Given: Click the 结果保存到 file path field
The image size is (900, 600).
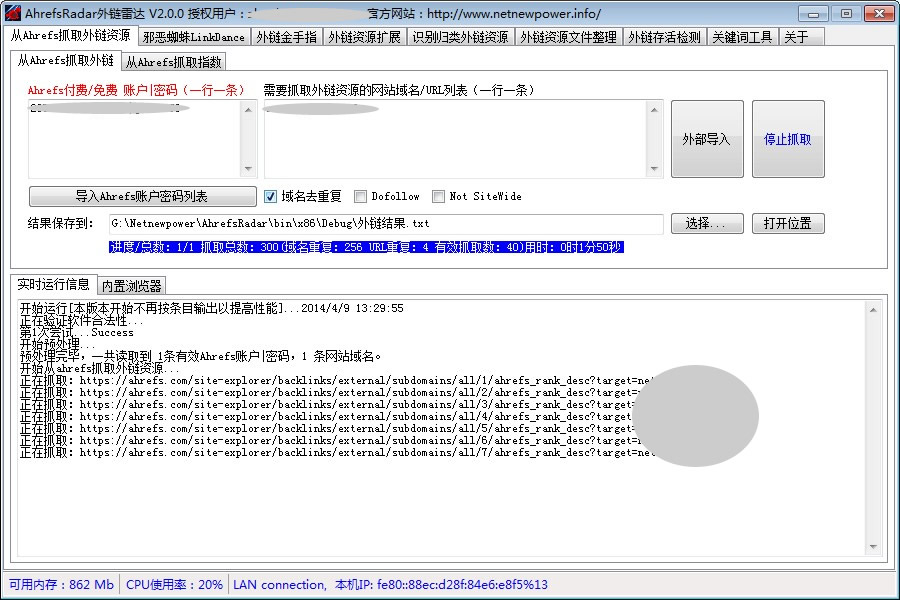Looking at the screenshot, I should pyautogui.click(x=386, y=224).
